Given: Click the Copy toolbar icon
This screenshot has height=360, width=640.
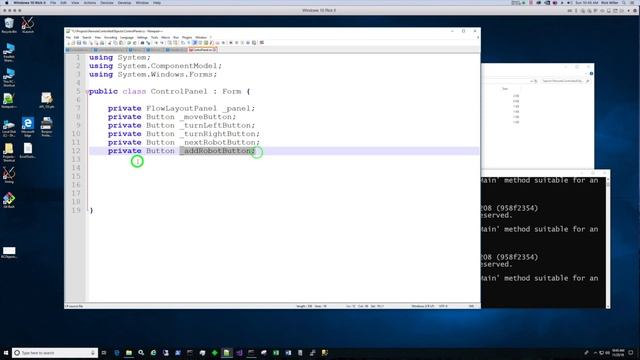Looking at the screenshot, I should [115, 42].
